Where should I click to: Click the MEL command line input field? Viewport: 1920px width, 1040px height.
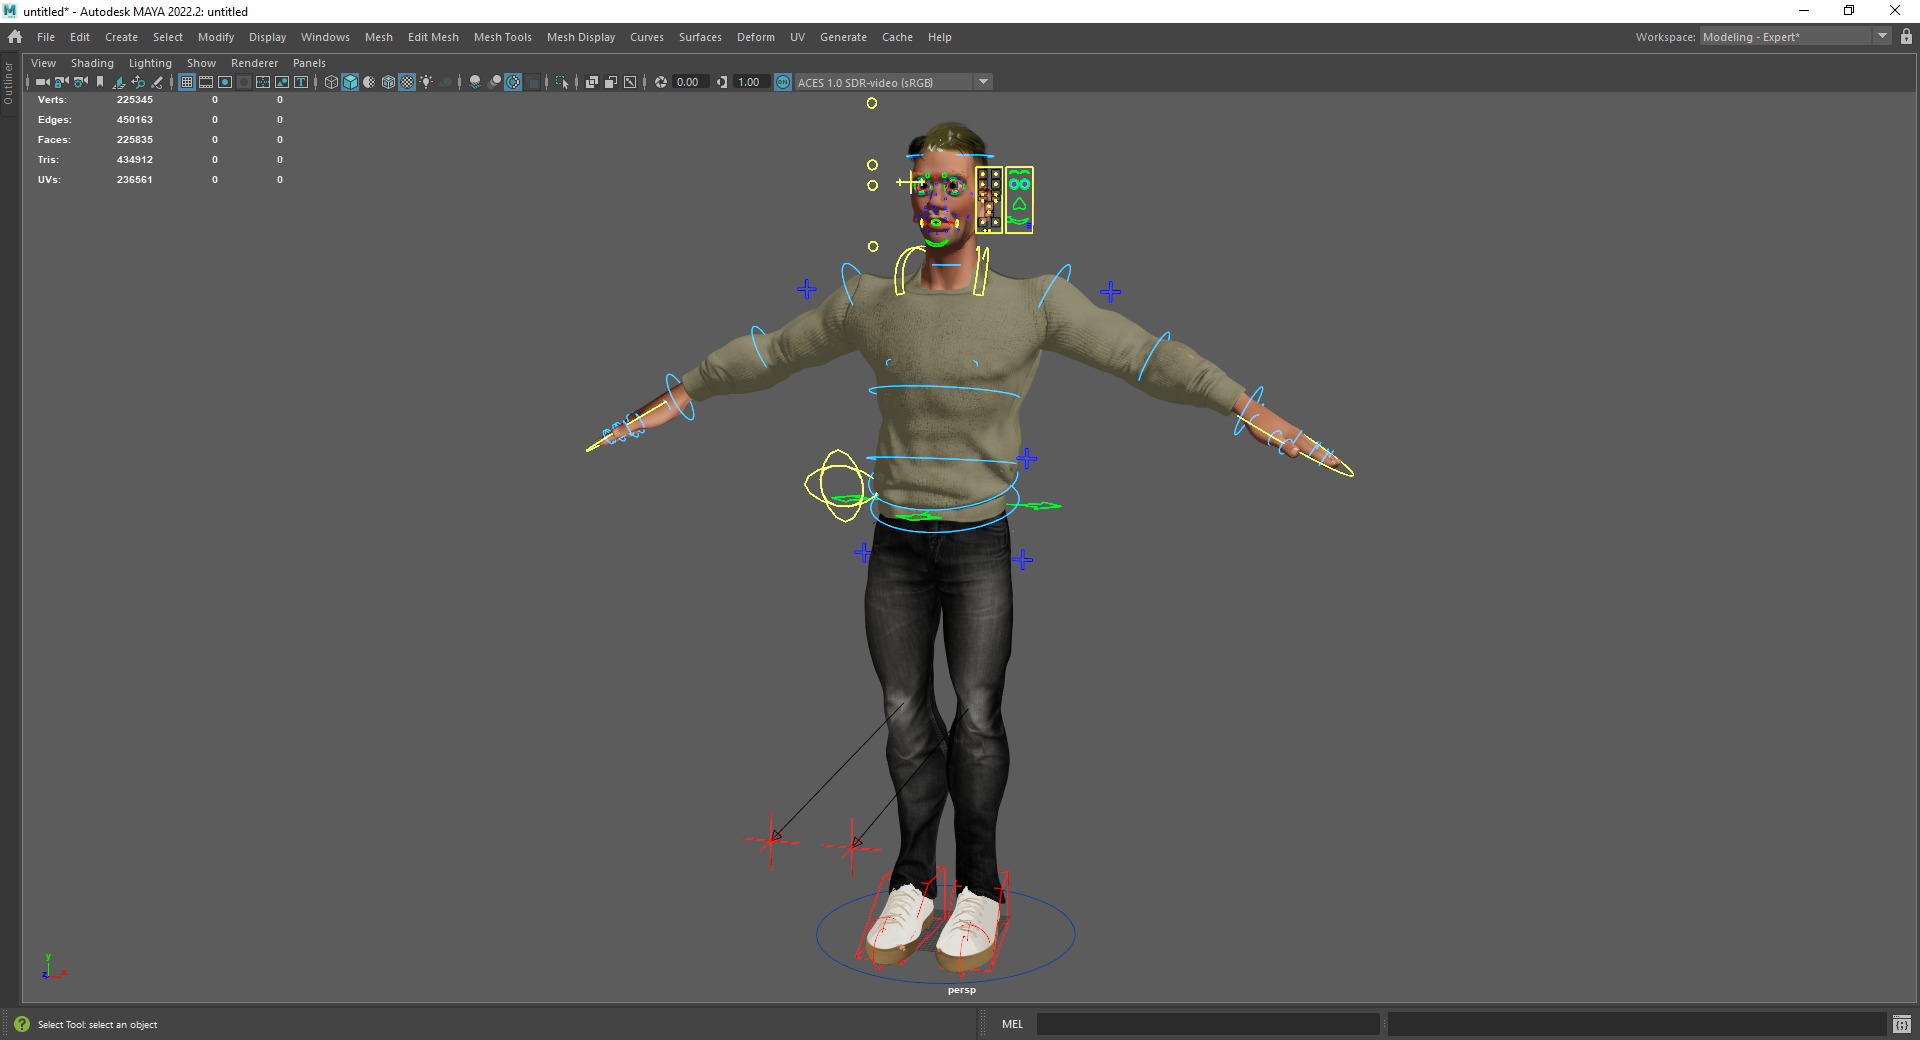(x=1208, y=1024)
